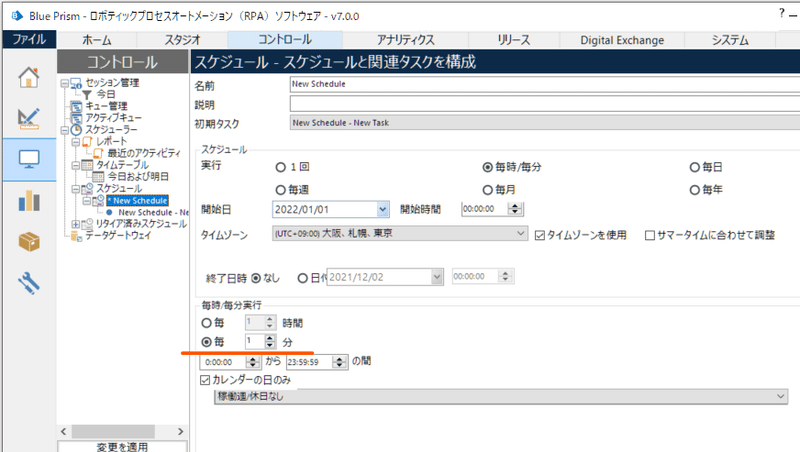Image resolution: width=800 pixels, height=452 pixels.
Task: Enable サマータイムに合わせて調整 checkbox
Action: (x=650, y=236)
